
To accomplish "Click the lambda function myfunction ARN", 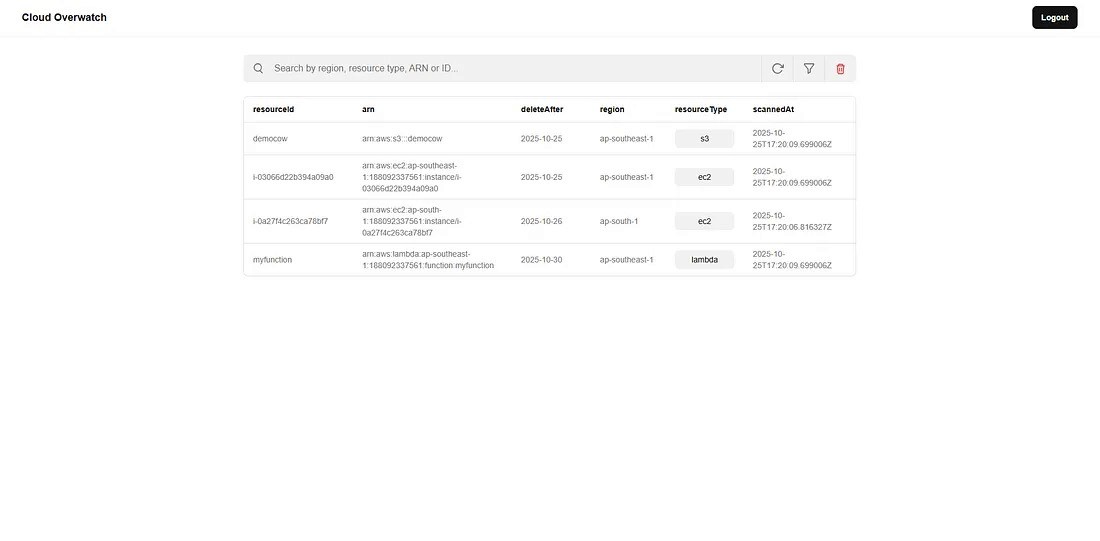I will (428, 260).
